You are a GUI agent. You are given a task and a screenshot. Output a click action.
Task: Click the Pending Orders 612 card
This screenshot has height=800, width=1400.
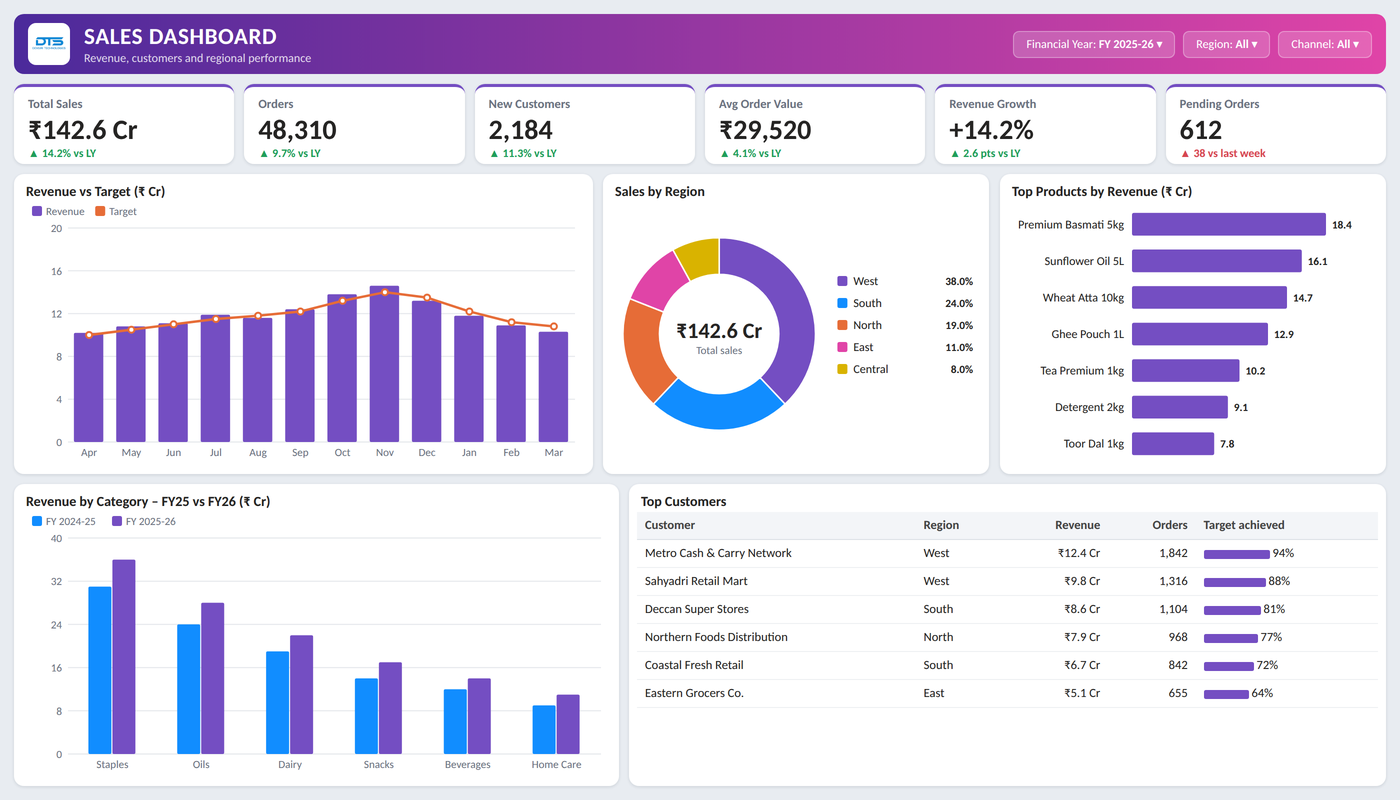coord(1276,124)
